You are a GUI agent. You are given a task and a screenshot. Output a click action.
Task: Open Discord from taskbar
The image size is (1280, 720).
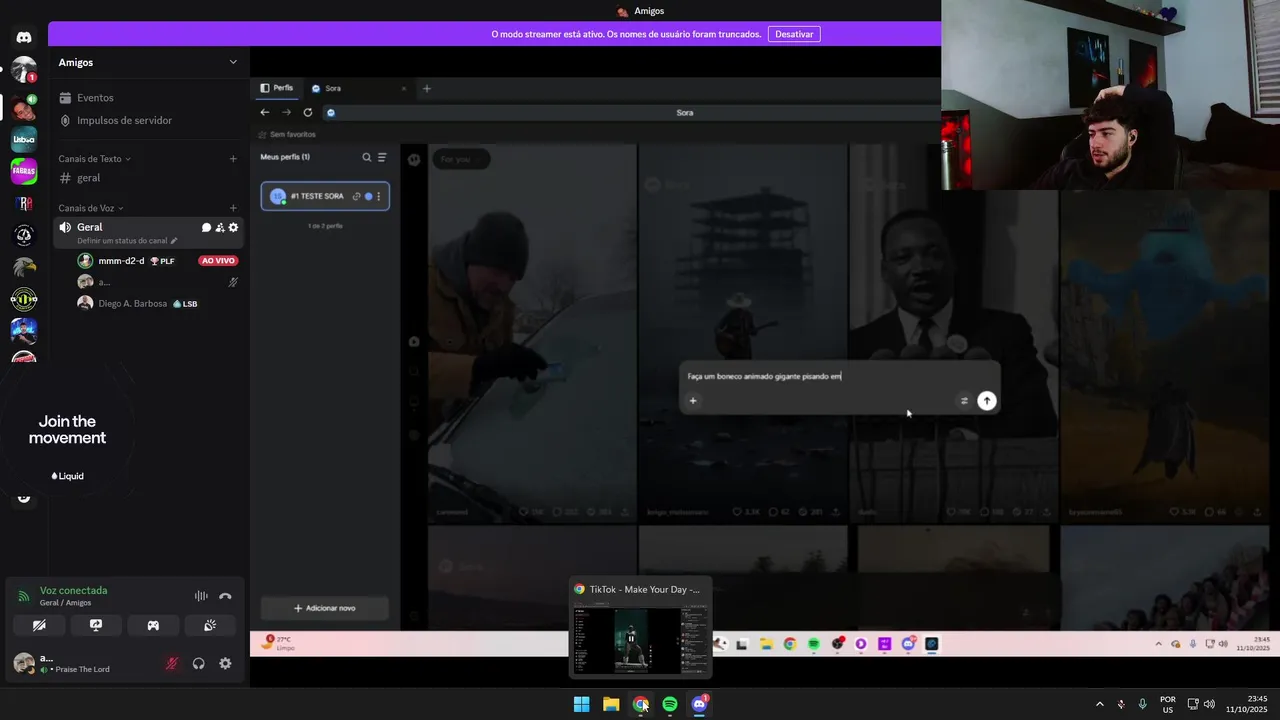coord(700,704)
